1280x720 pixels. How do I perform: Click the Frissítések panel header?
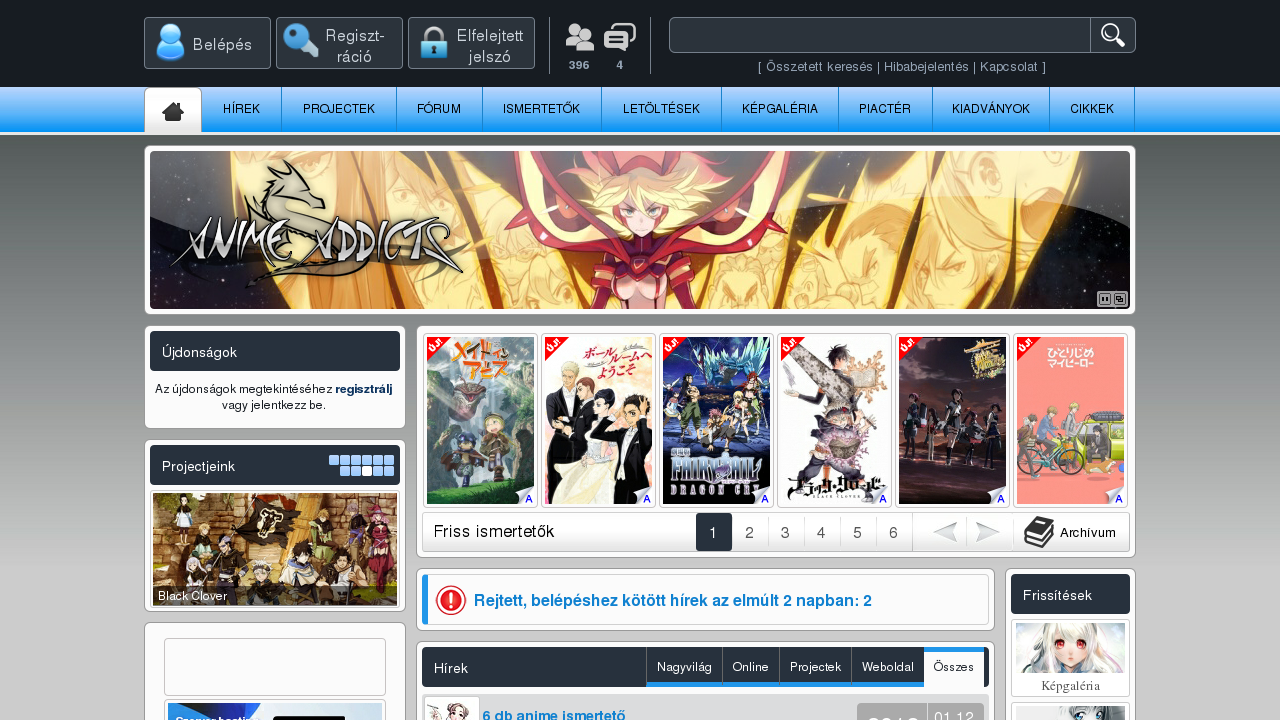tap(1070, 594)
